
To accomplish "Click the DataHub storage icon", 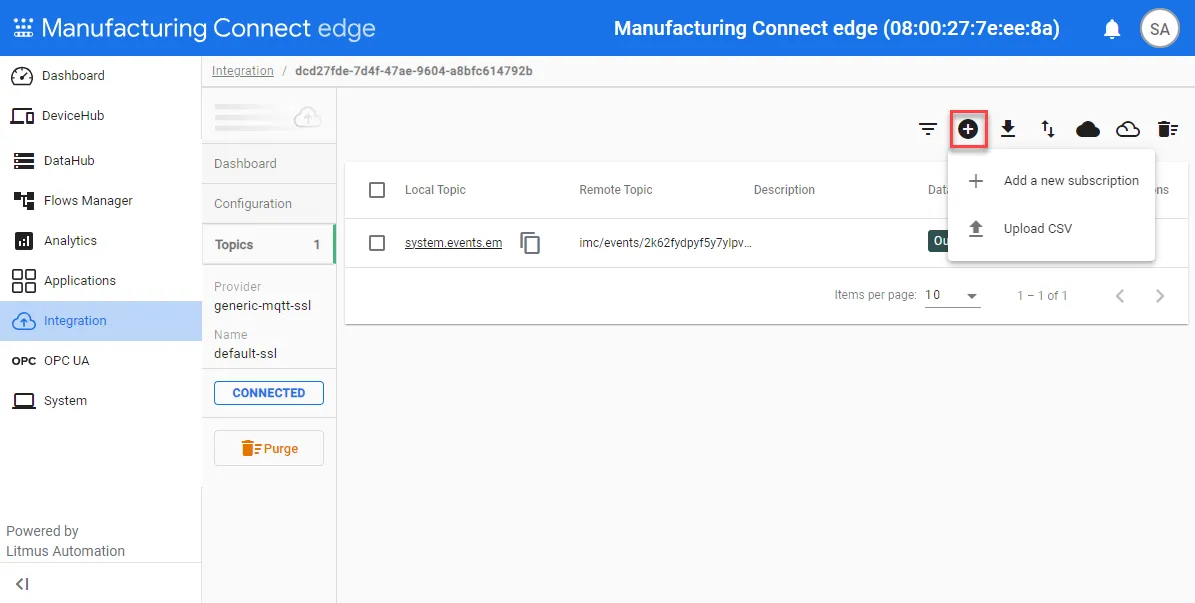I will pos(24,161).
